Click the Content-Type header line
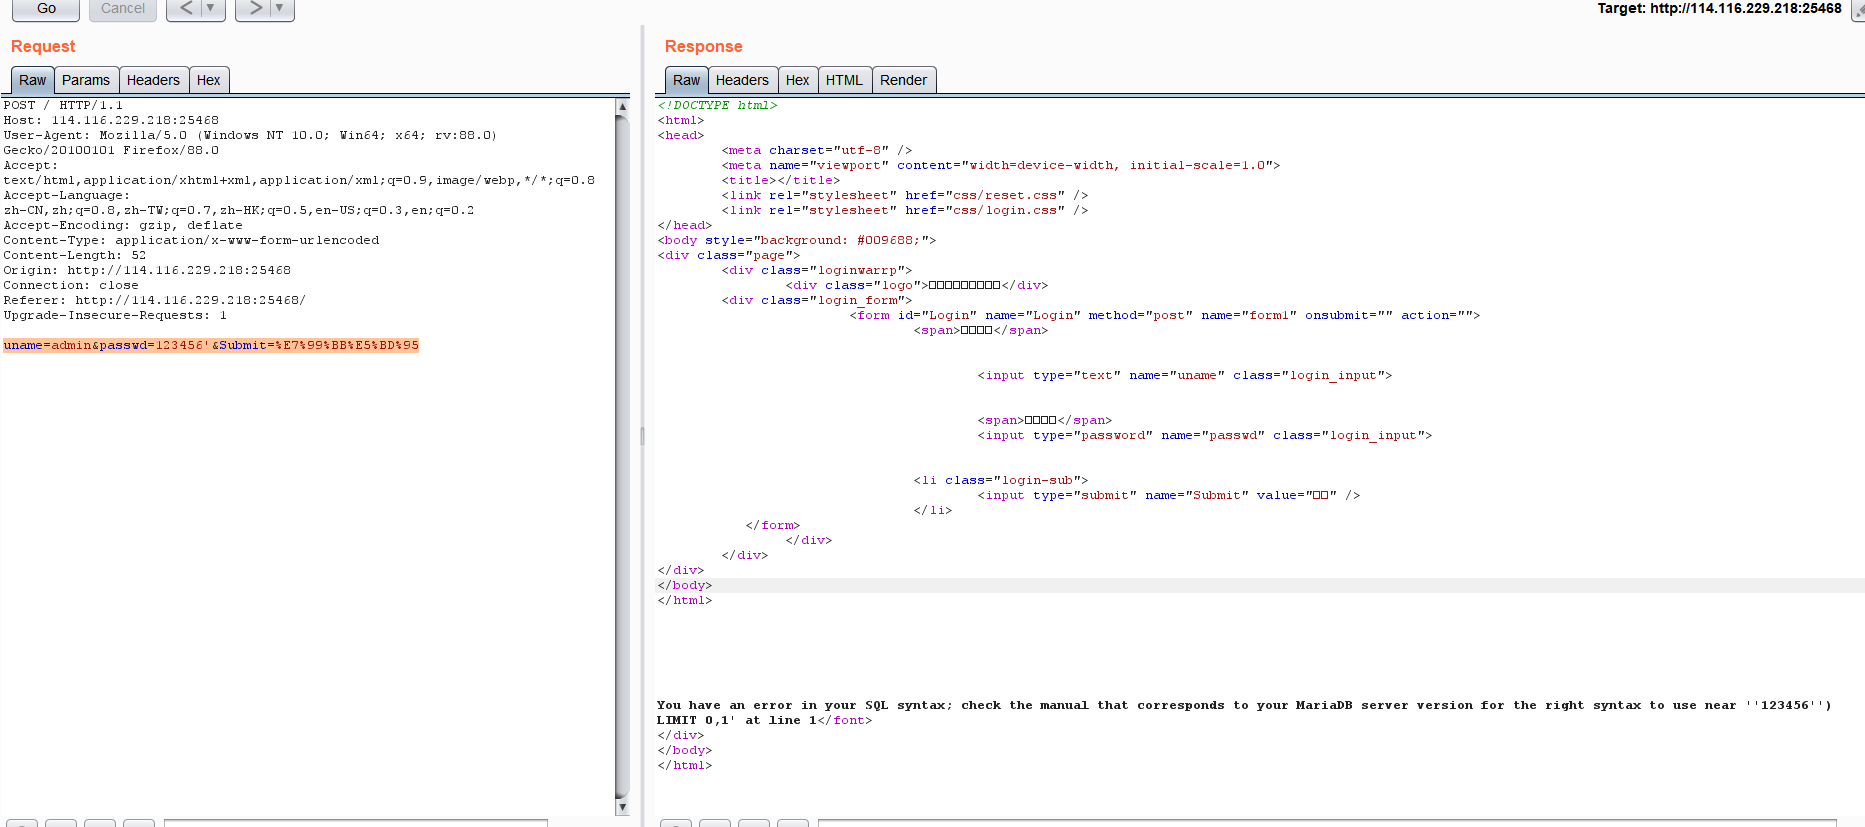 coord(191,240)
